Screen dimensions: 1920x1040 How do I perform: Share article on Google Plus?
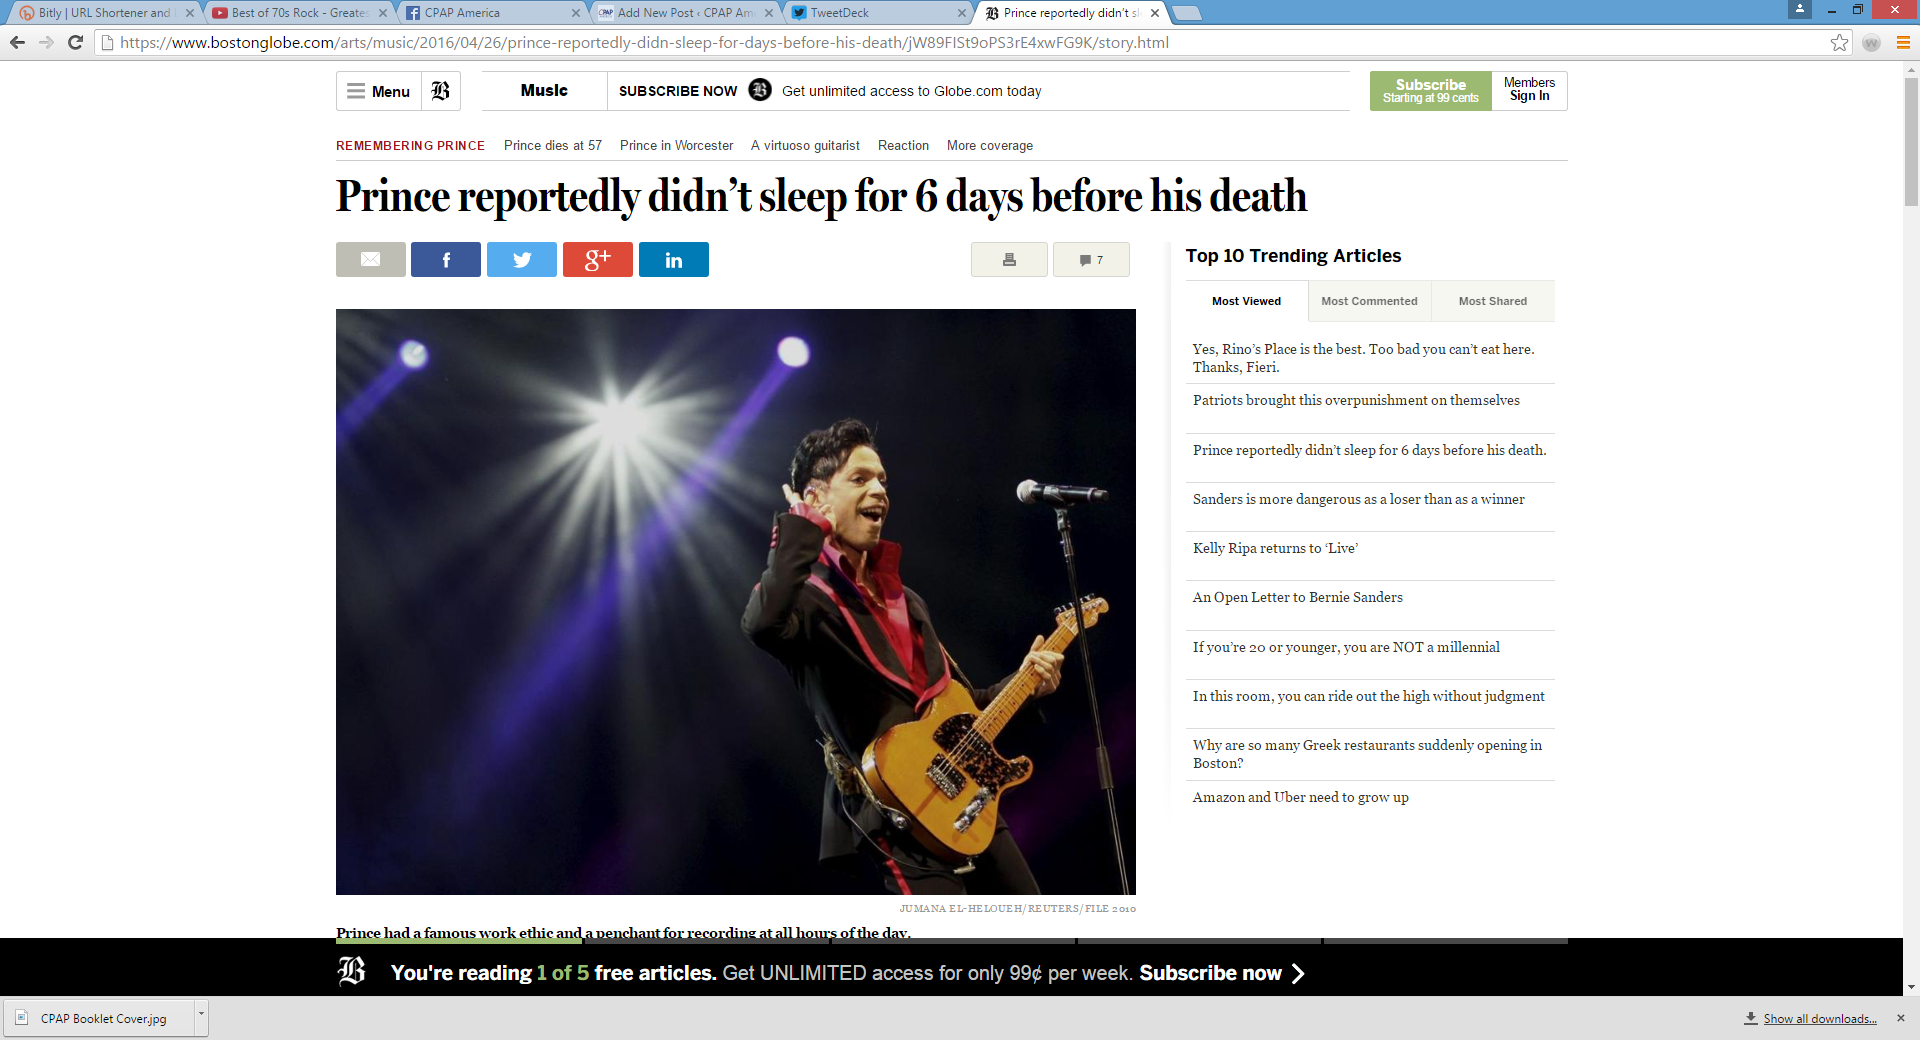point(597,260)
